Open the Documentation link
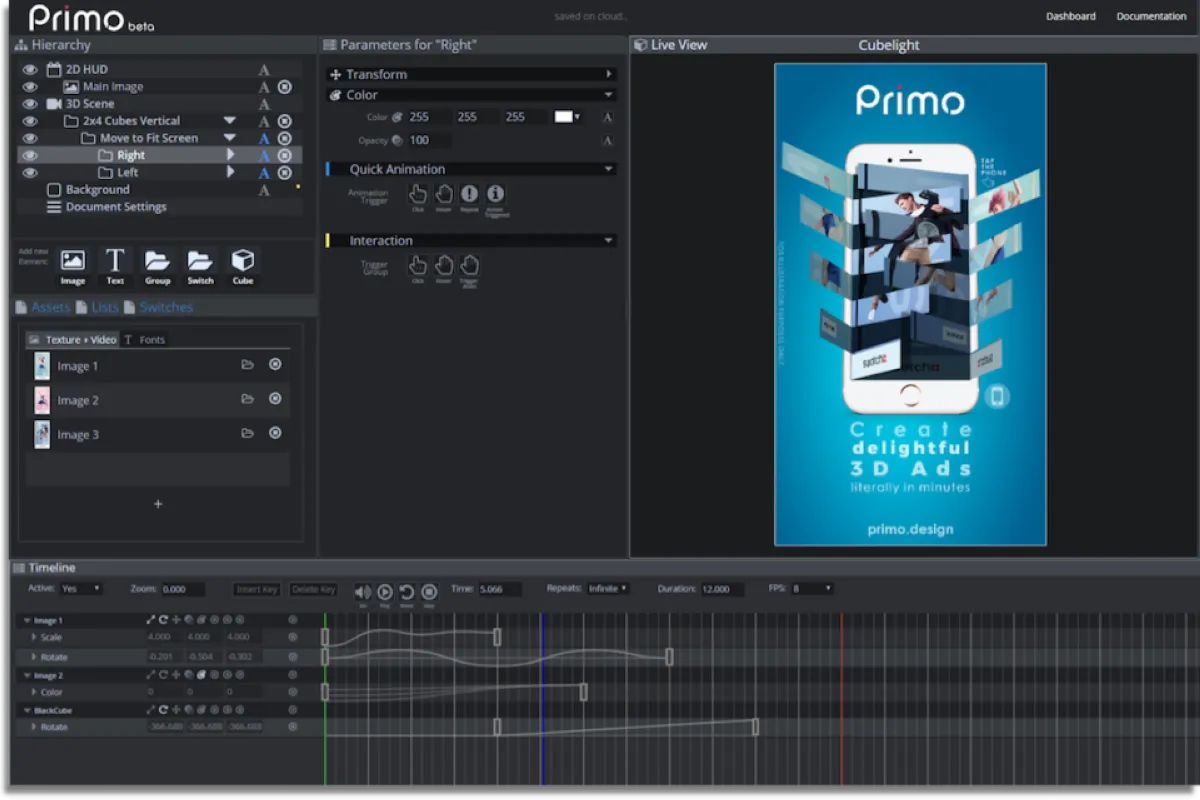Screen dimensions: 1200x800 [1150, 16]
